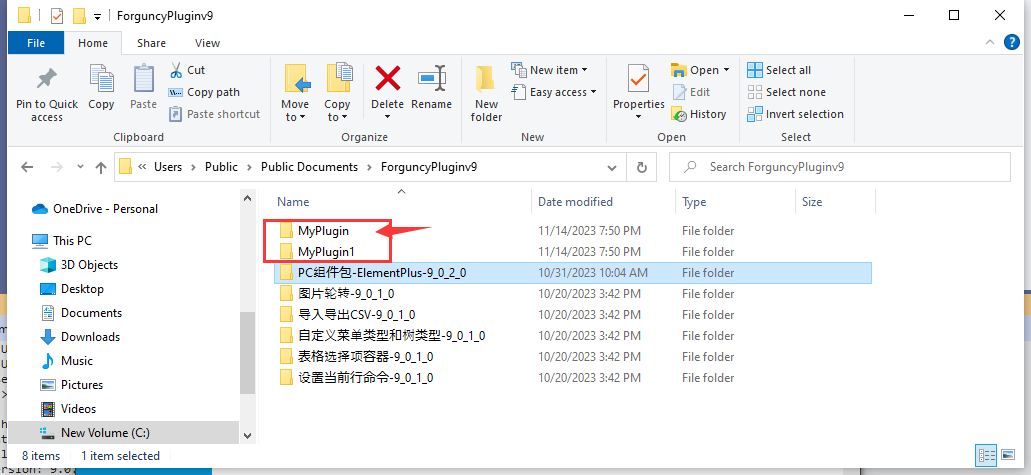Select the PC组件包-ElementPlus-9_0_2_0 folder
The image size is (1031, 475).
pyautogui.click(x=573, y=272)
